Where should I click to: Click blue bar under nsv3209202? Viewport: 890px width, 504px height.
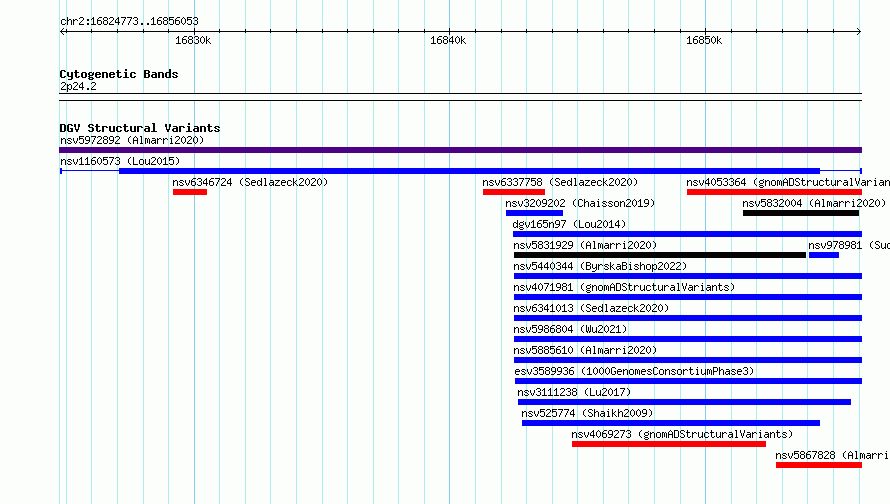pyautogui.click(x=534, y=213)
